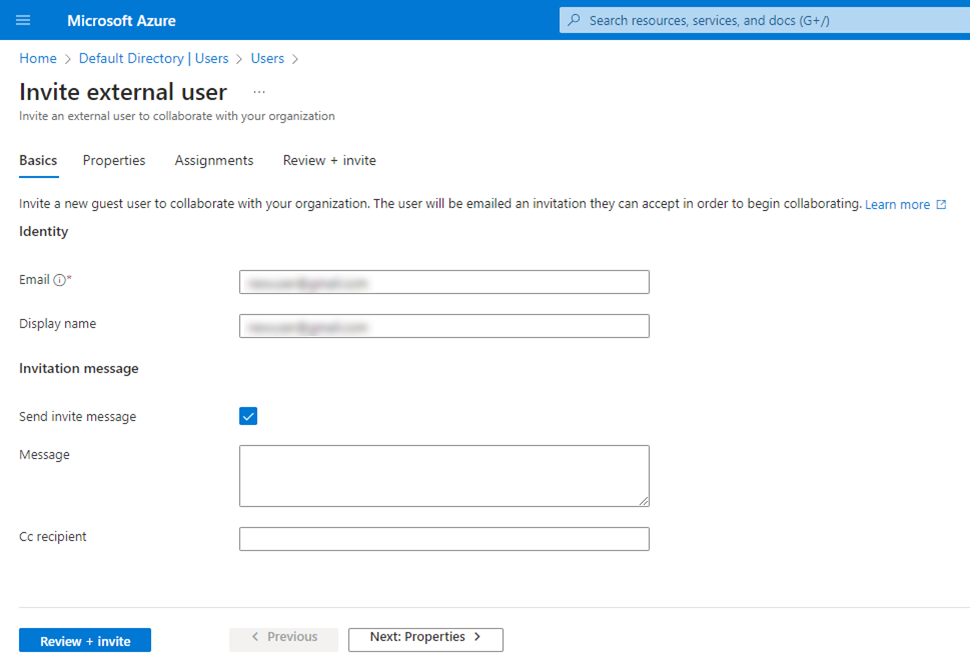Click the search magnifier icon
Image resolution: width=970 pixels, height=668 pixels.
coord(577,20)
